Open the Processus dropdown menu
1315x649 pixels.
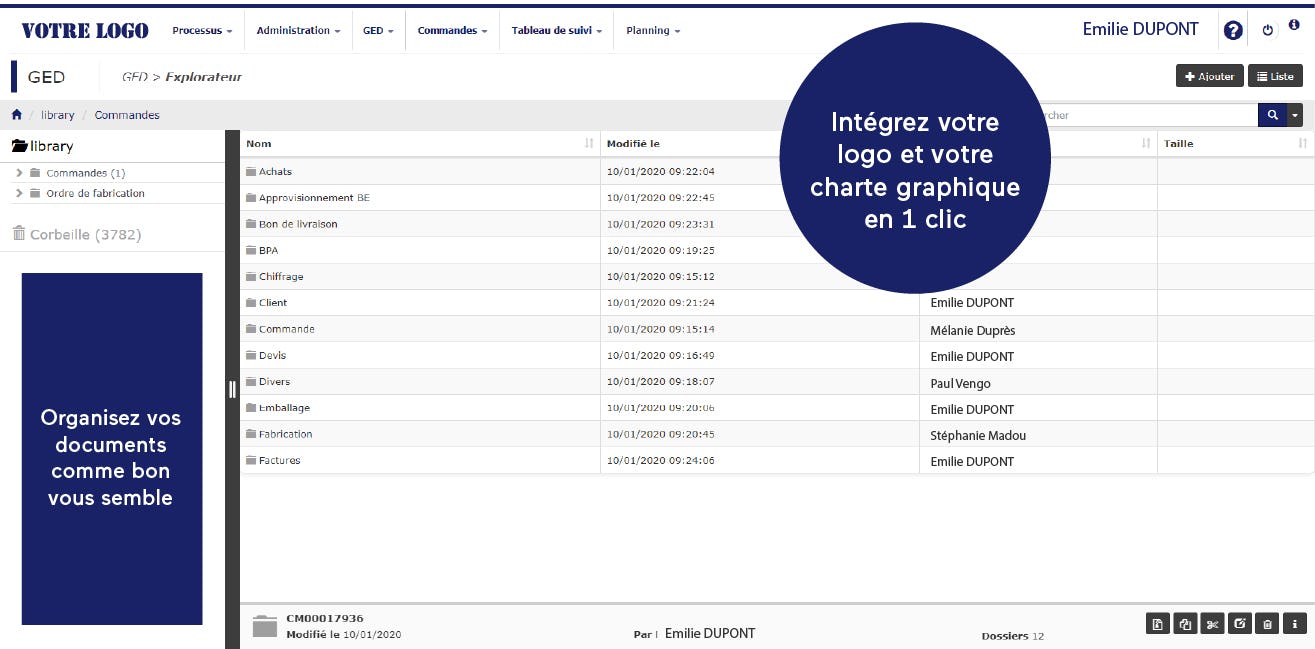tap(202, 31)
